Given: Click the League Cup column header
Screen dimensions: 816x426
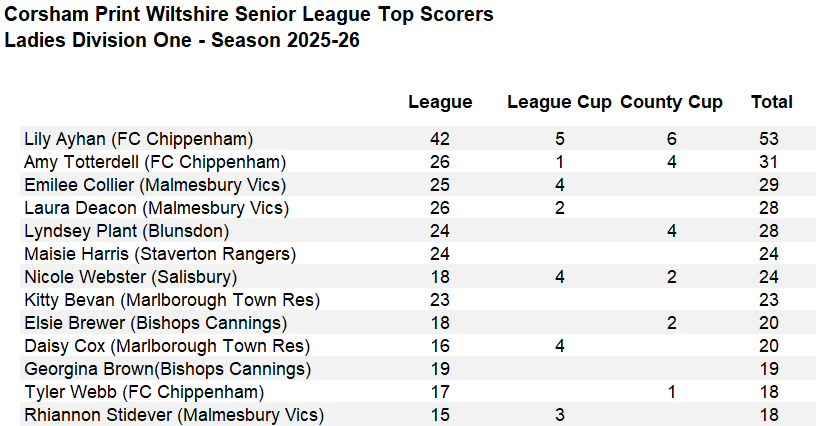Looking at the screenshot, I should pos(559,102).
